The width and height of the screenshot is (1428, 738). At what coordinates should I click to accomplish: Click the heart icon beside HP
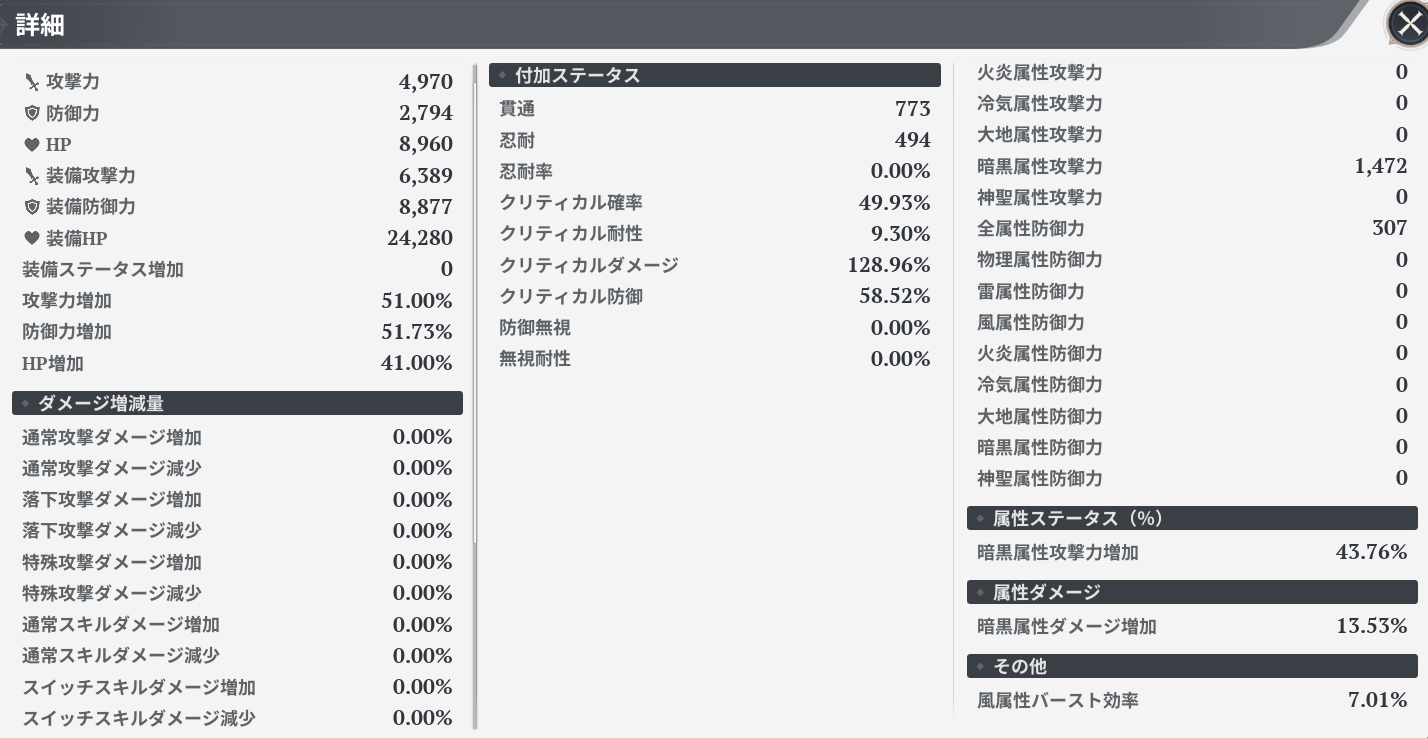tap(32, 144)
